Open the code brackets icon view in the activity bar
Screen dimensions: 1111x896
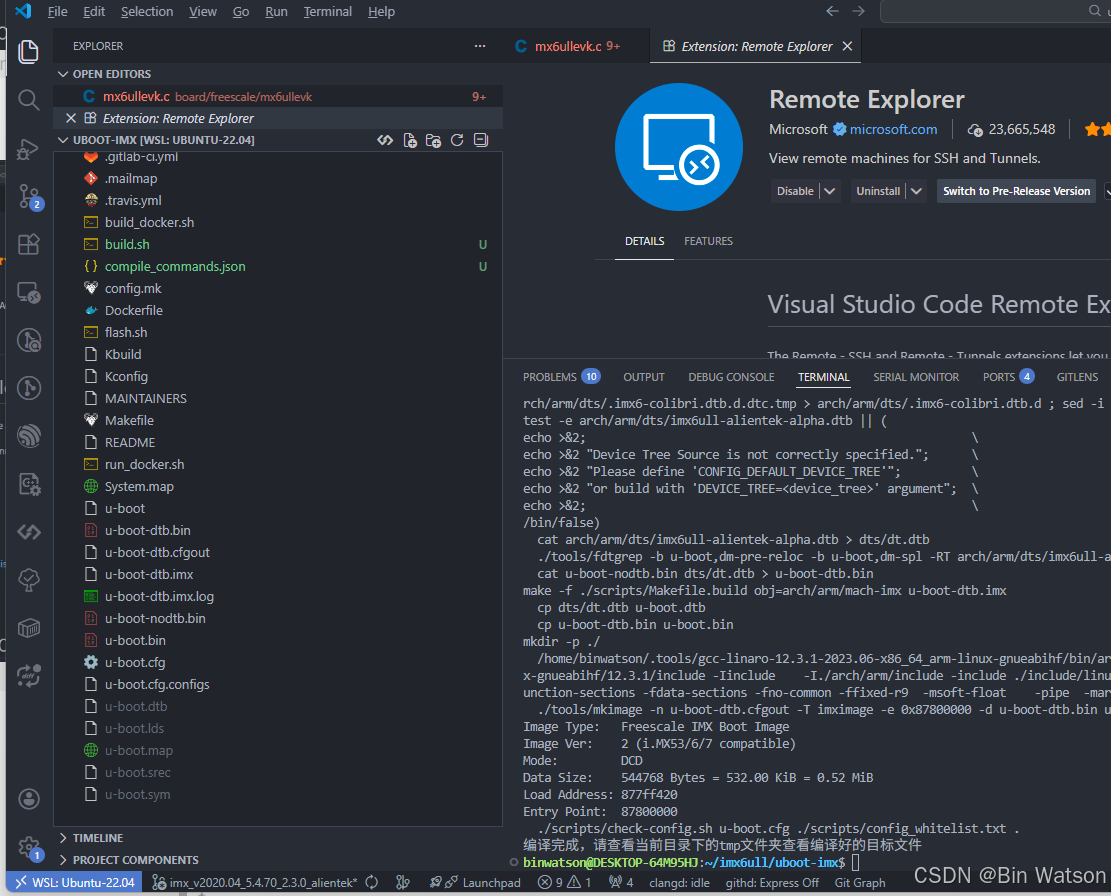(x=28, y=532)
